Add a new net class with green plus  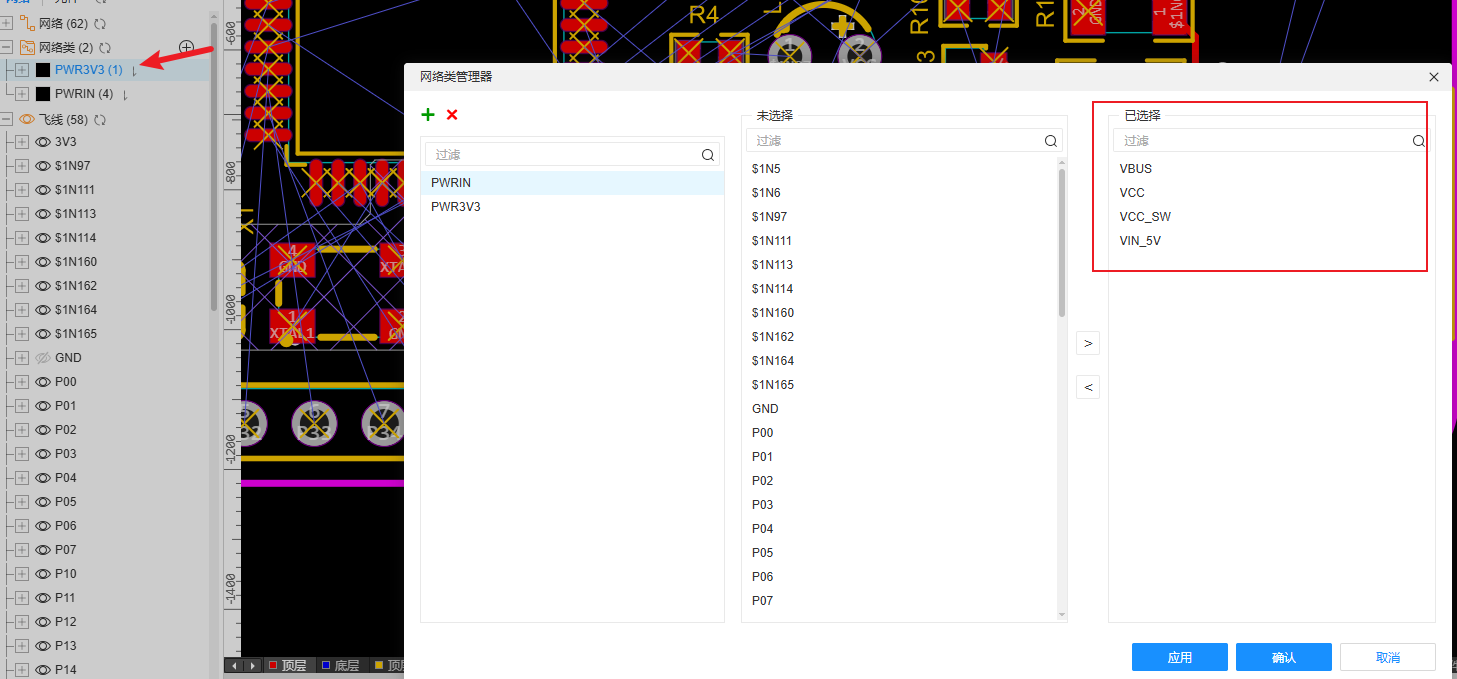pyautogui.click(x=428, y=115)
